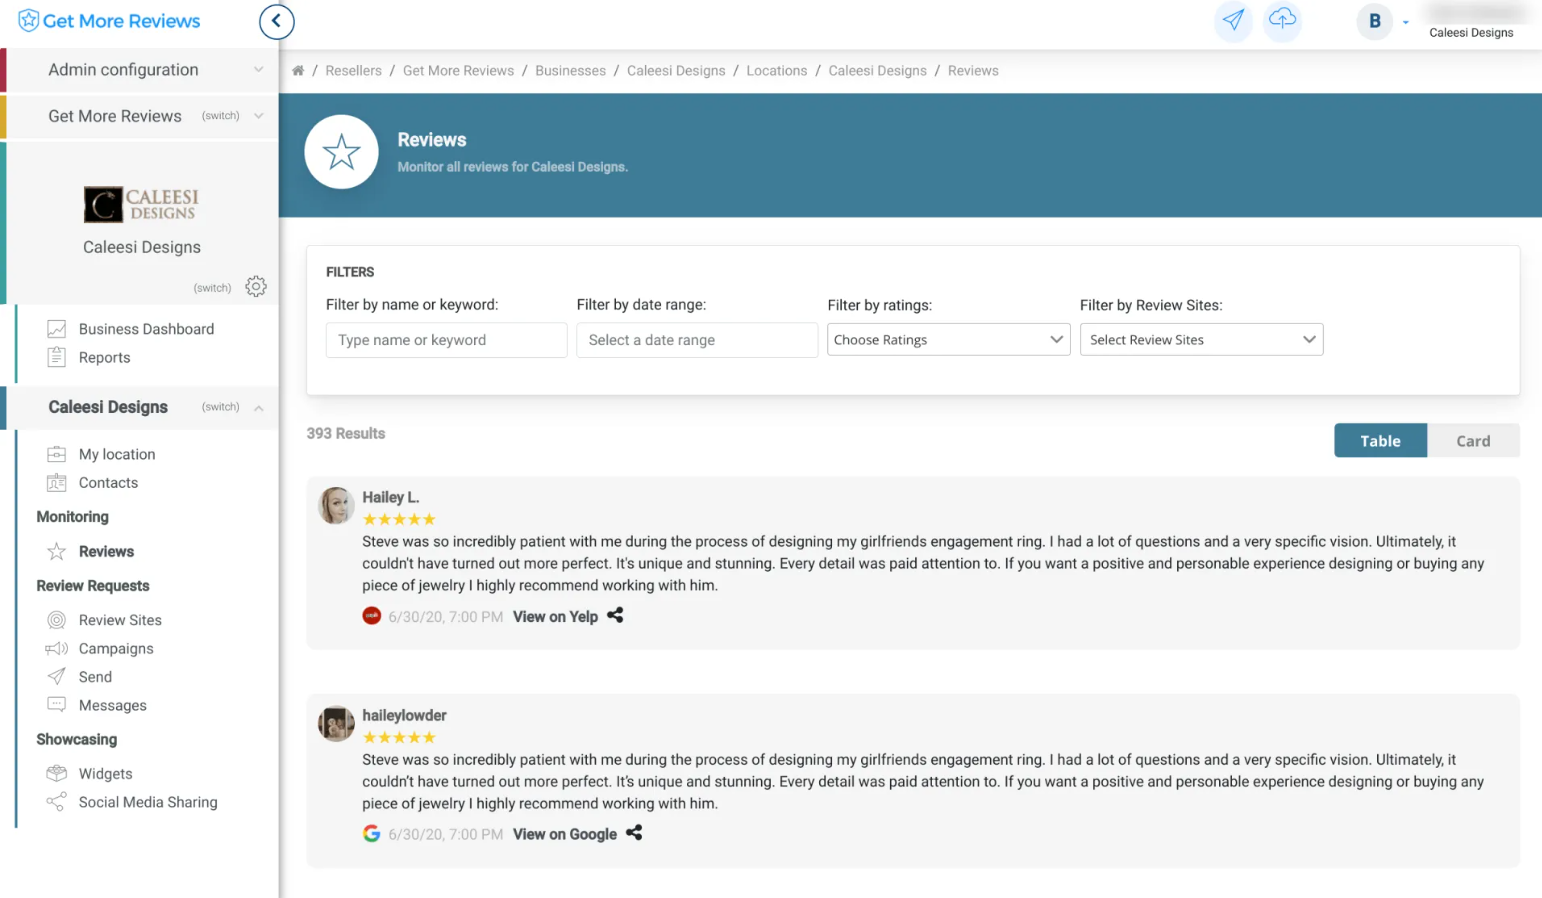Click the Contacts icon in sidebar
This screenshot has height=898, width=1542.
[x=57, y=483]
